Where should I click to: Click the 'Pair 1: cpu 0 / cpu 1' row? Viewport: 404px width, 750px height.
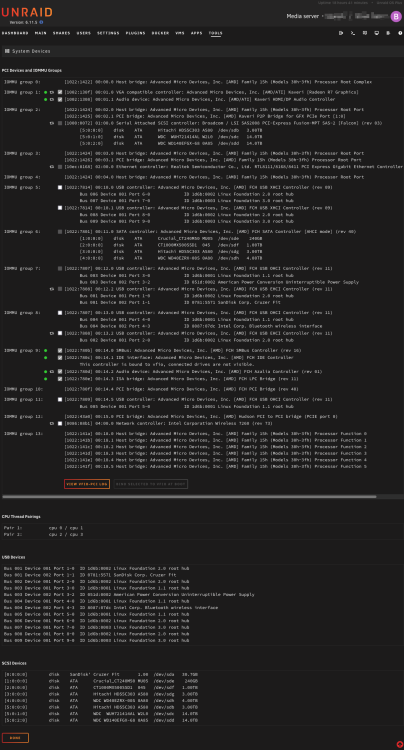44,527
